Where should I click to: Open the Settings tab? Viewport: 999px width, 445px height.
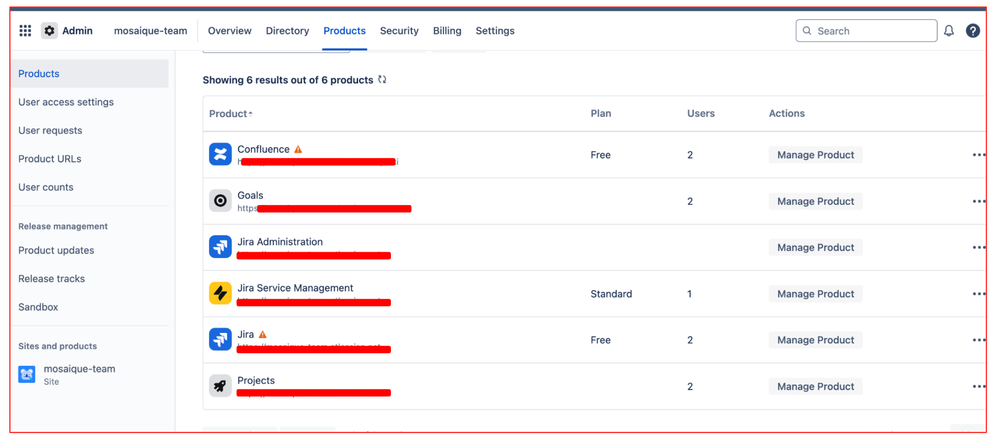[495, 31]
